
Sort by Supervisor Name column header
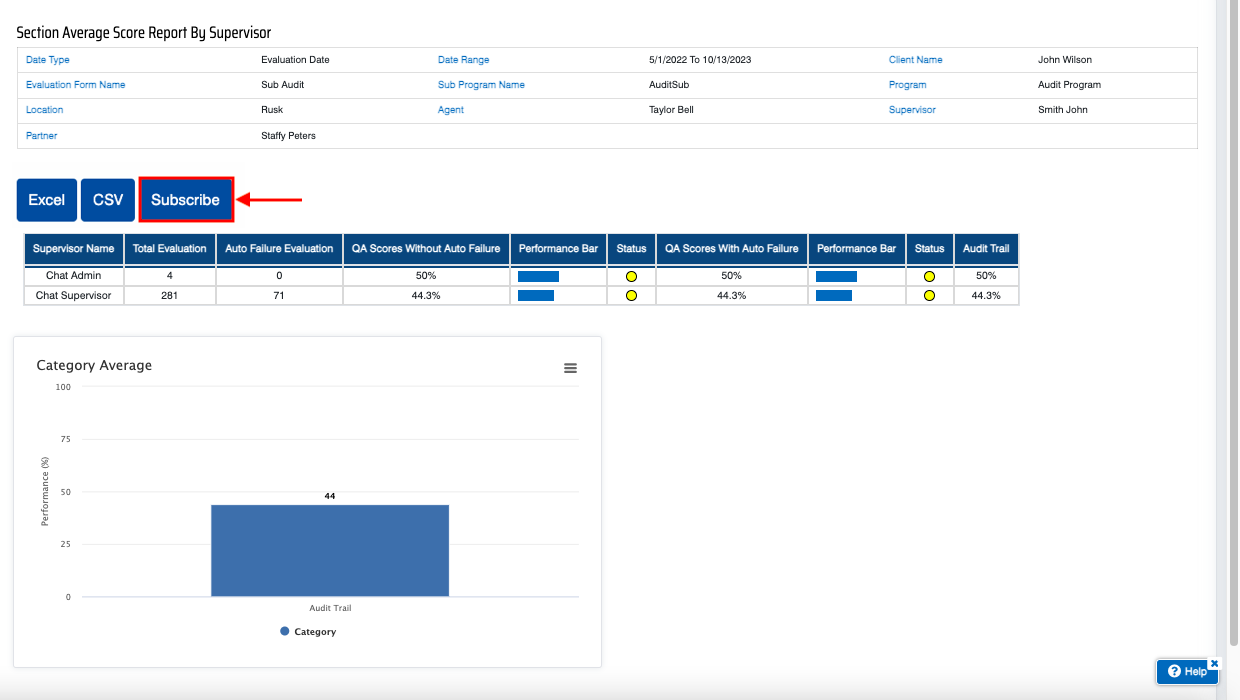point(73,249)
